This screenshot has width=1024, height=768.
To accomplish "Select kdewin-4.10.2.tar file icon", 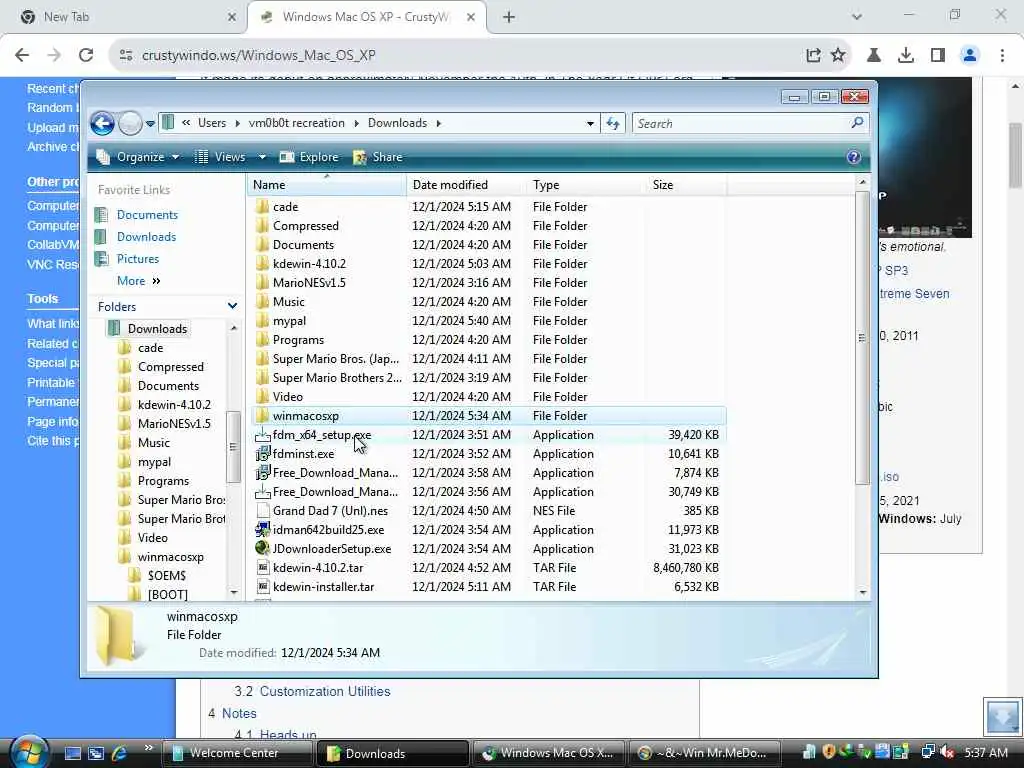I will point(263,568).
